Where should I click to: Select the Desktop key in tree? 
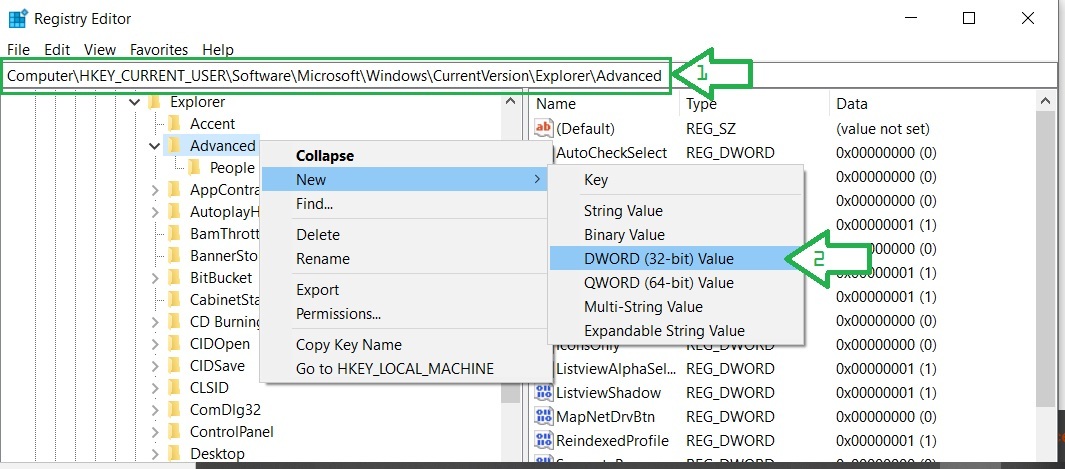click(217, 453)
